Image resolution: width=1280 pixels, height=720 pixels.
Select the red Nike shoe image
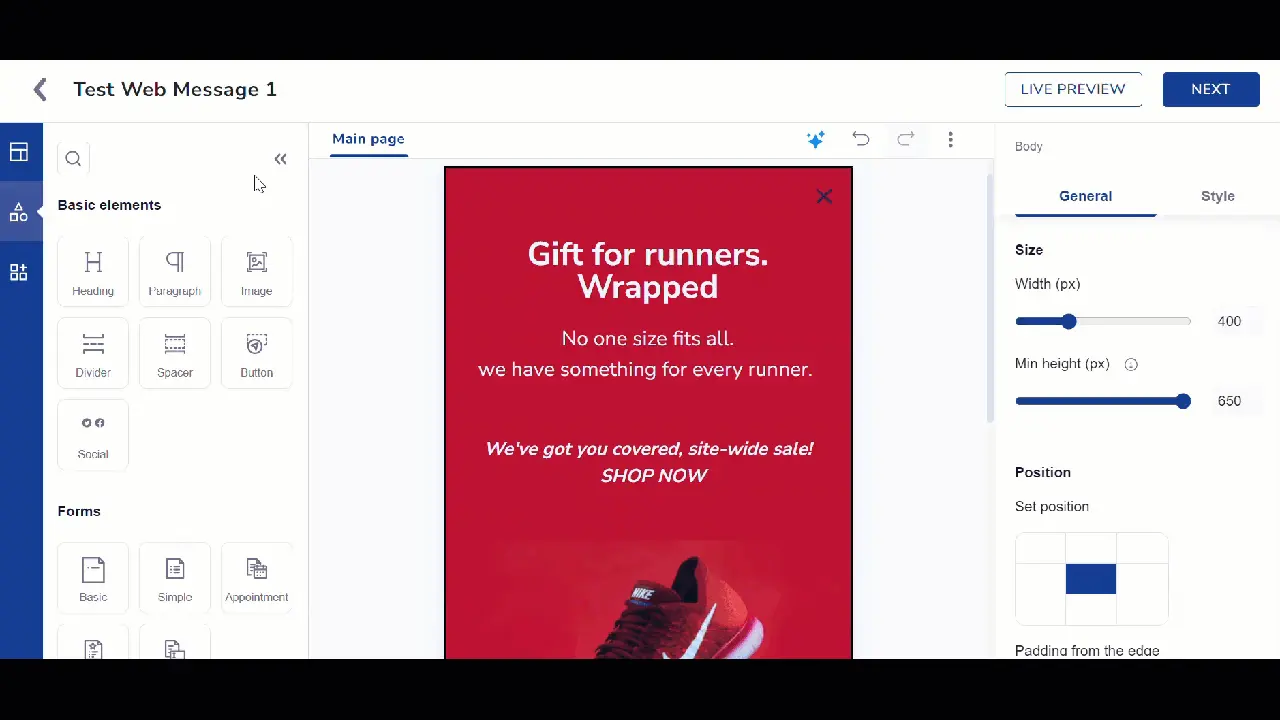tap(648, 600)
